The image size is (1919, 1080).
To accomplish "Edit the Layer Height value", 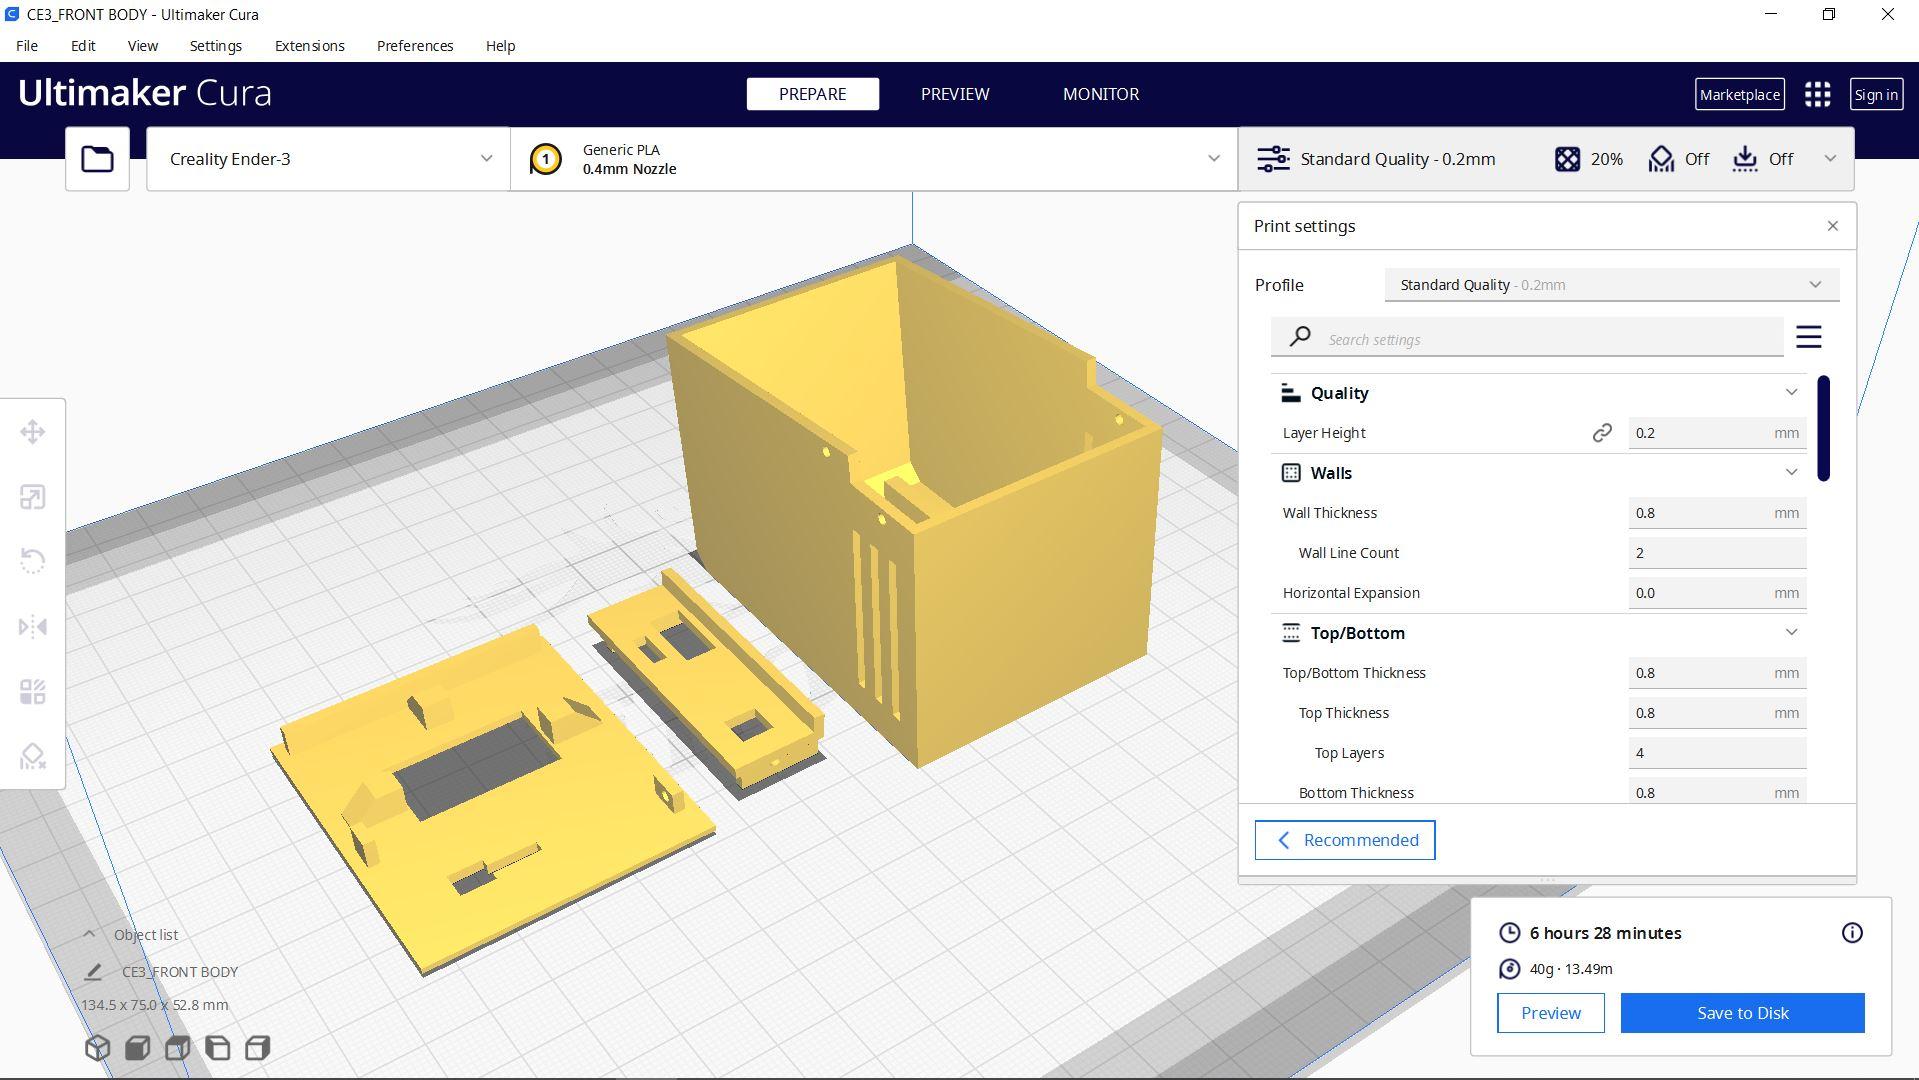I will (x=1717, y=433).
